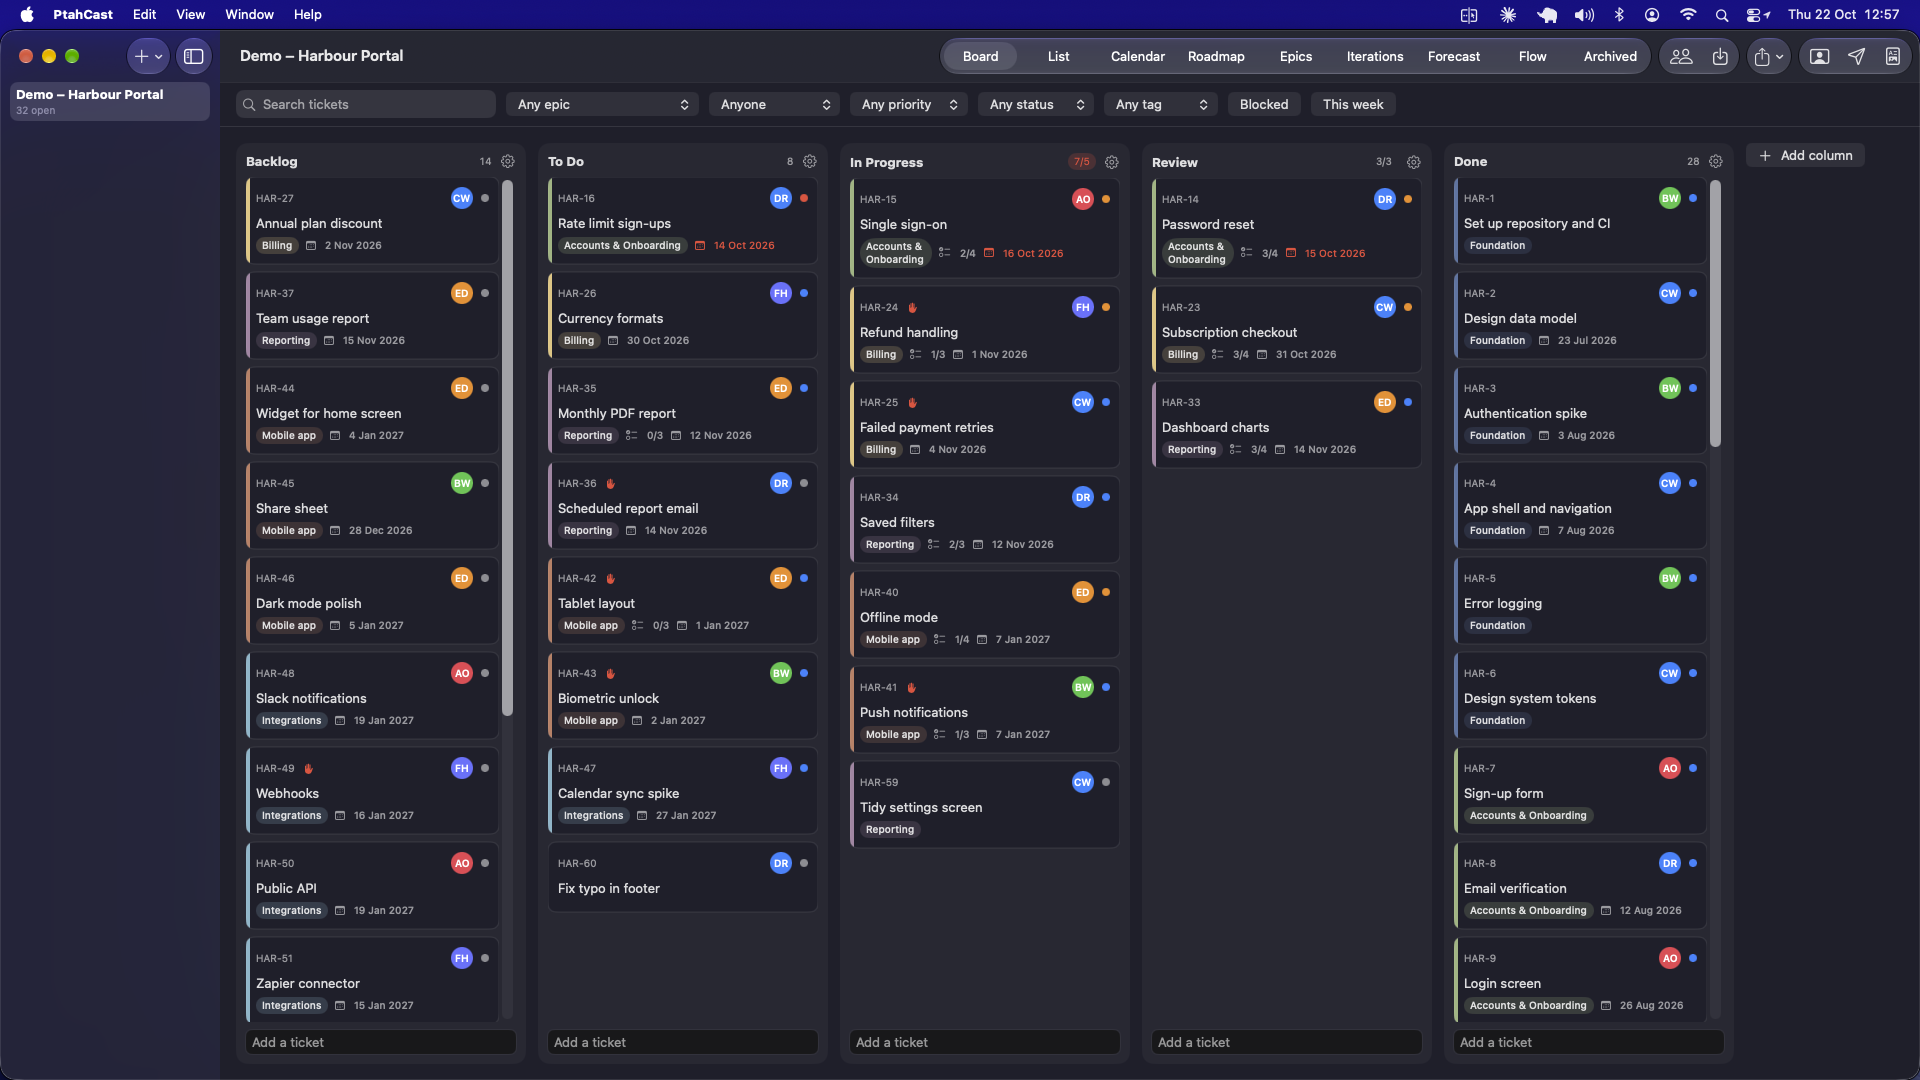The height and width of the screenshot is (1080, 1920).
Task: Click the Backlog column scrollbar
Action: point(507,450)
